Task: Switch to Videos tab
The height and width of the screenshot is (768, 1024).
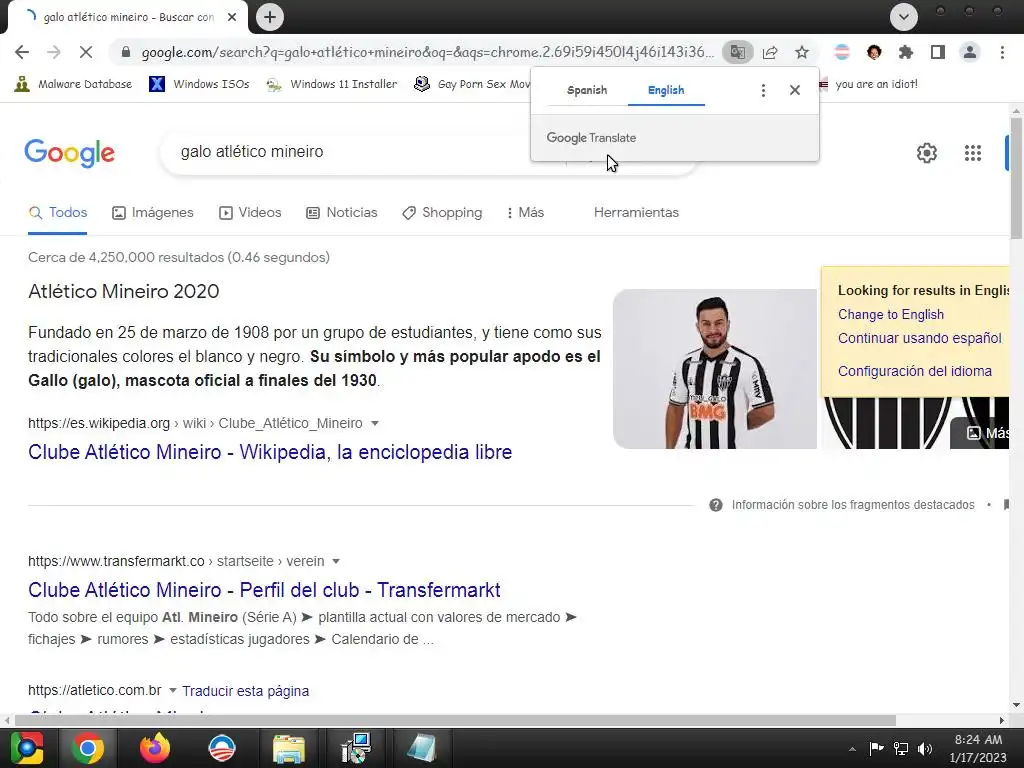Action: tap(250, 213)
